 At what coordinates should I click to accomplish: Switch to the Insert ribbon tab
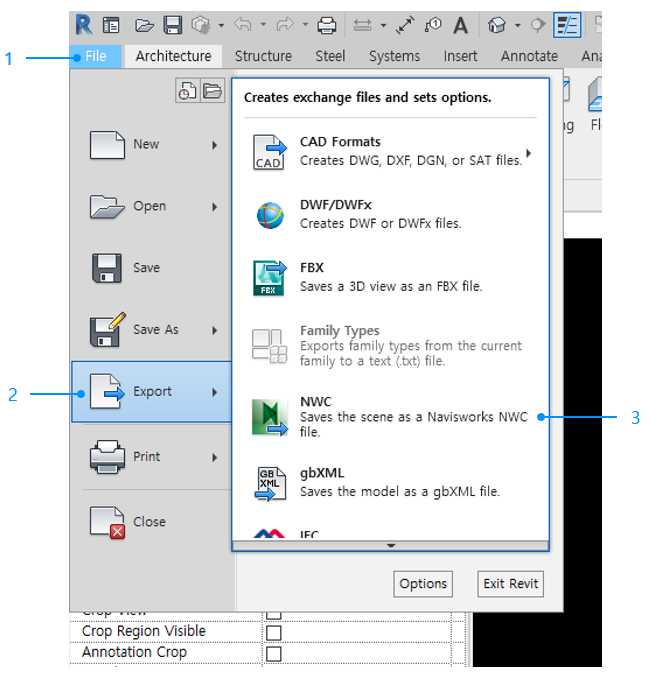tap(460, 56)
